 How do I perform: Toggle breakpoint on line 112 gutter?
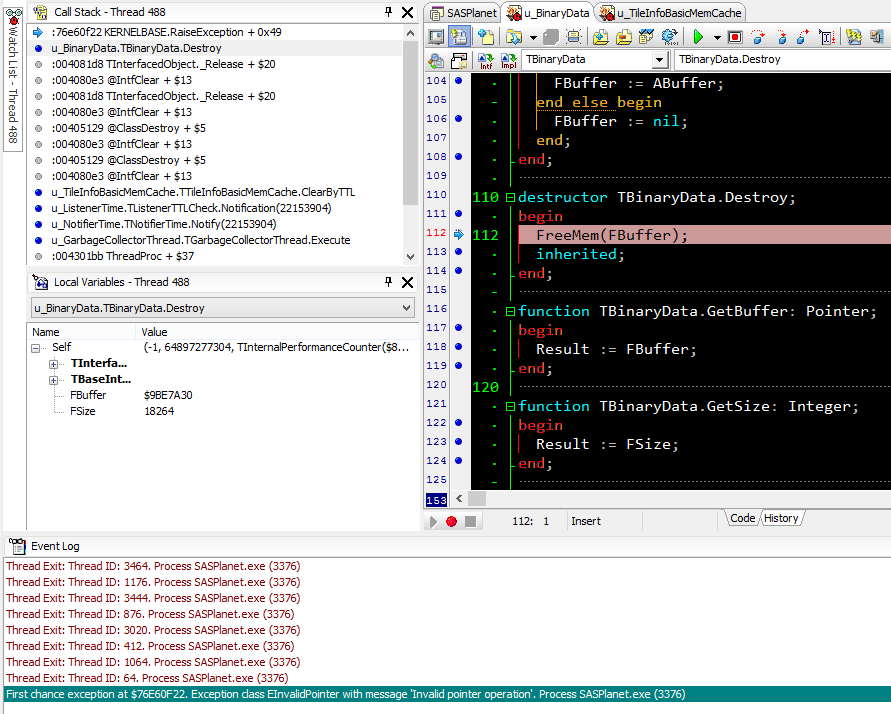[459, 235]
